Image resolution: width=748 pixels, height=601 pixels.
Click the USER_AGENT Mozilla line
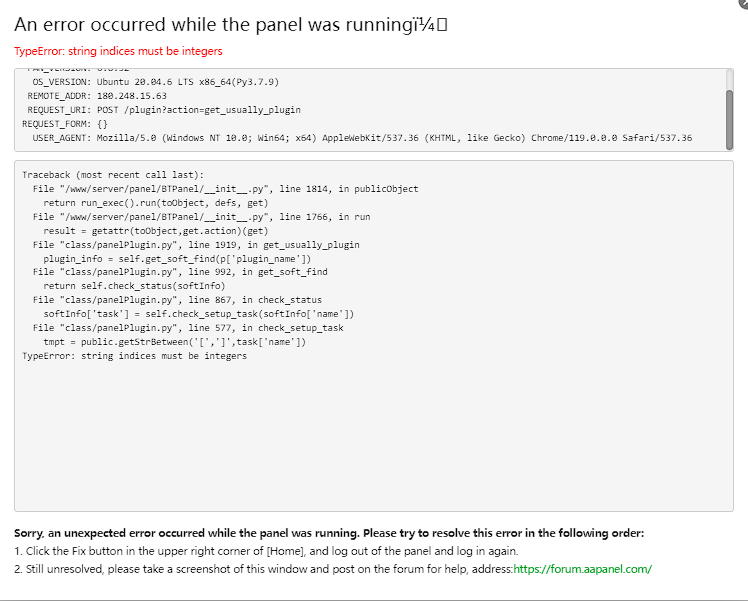[362, 138]
